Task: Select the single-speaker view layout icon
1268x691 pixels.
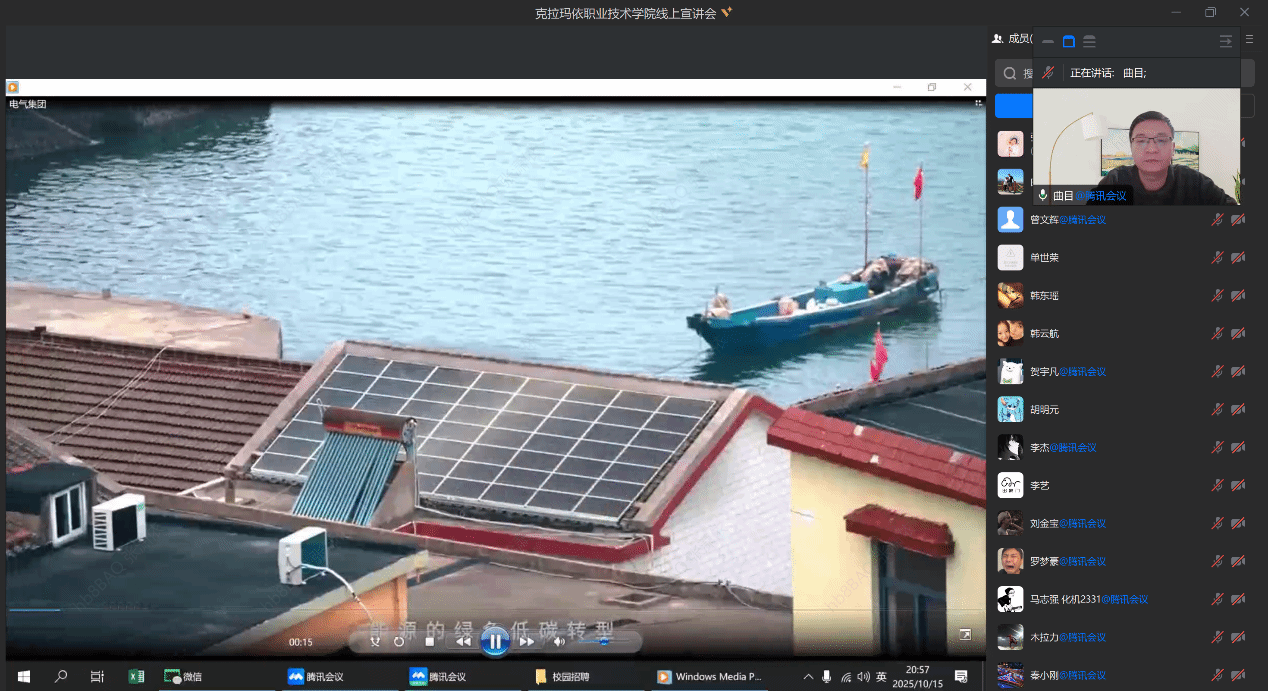Action: coord(1068,41)
